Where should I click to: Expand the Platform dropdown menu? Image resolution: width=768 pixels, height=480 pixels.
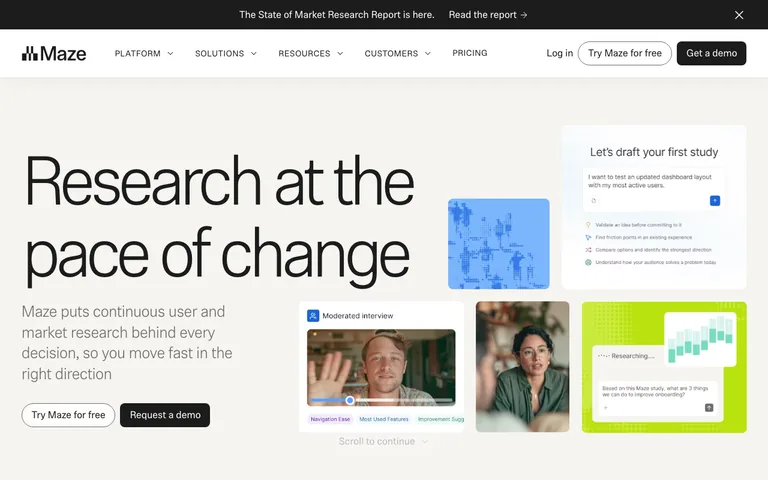coord(144,53)
